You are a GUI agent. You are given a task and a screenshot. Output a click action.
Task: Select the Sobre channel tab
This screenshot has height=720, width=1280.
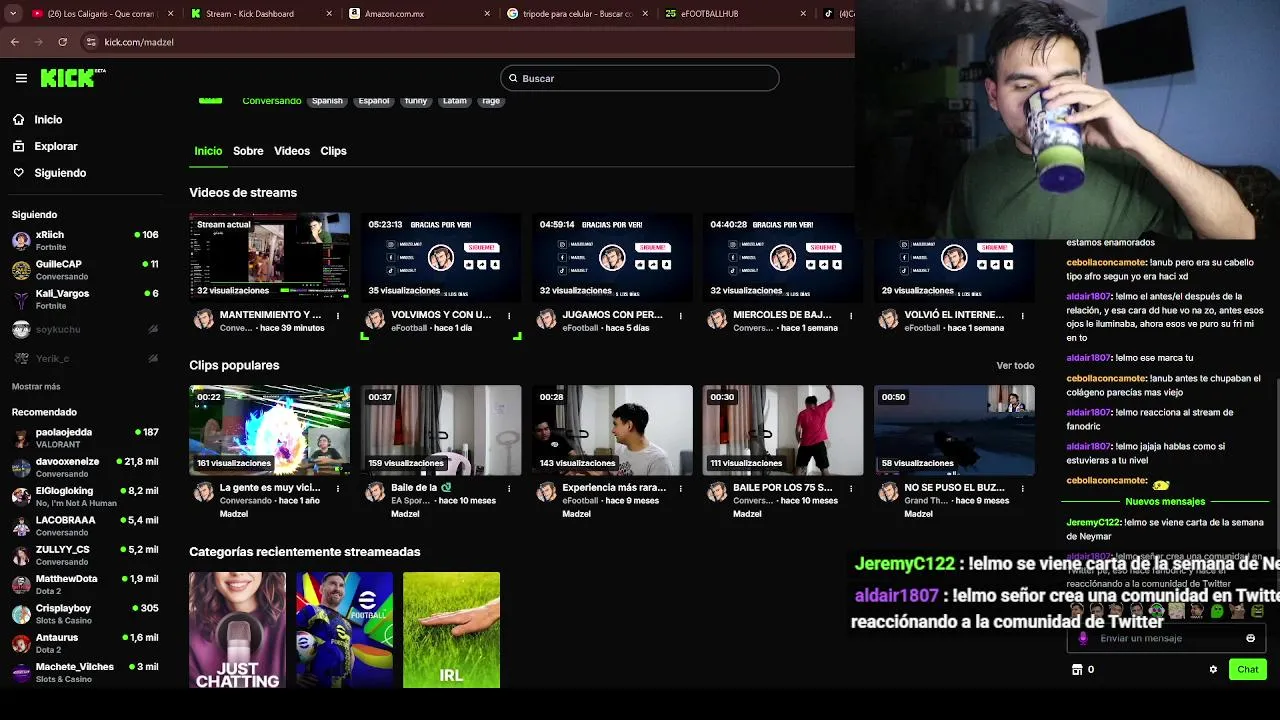248,151
